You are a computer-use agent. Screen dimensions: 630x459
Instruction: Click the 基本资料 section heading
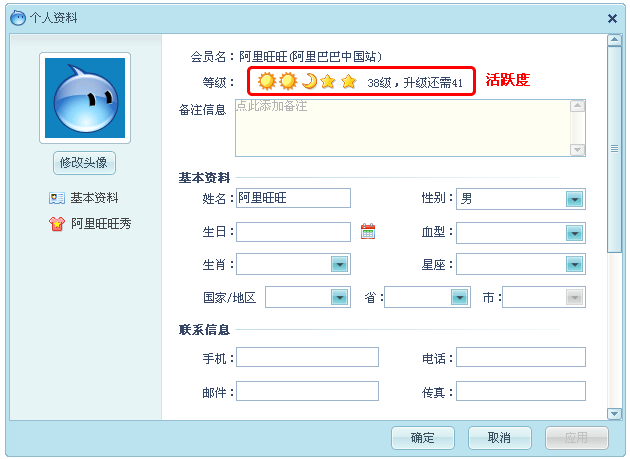click(x=204, y=178)
